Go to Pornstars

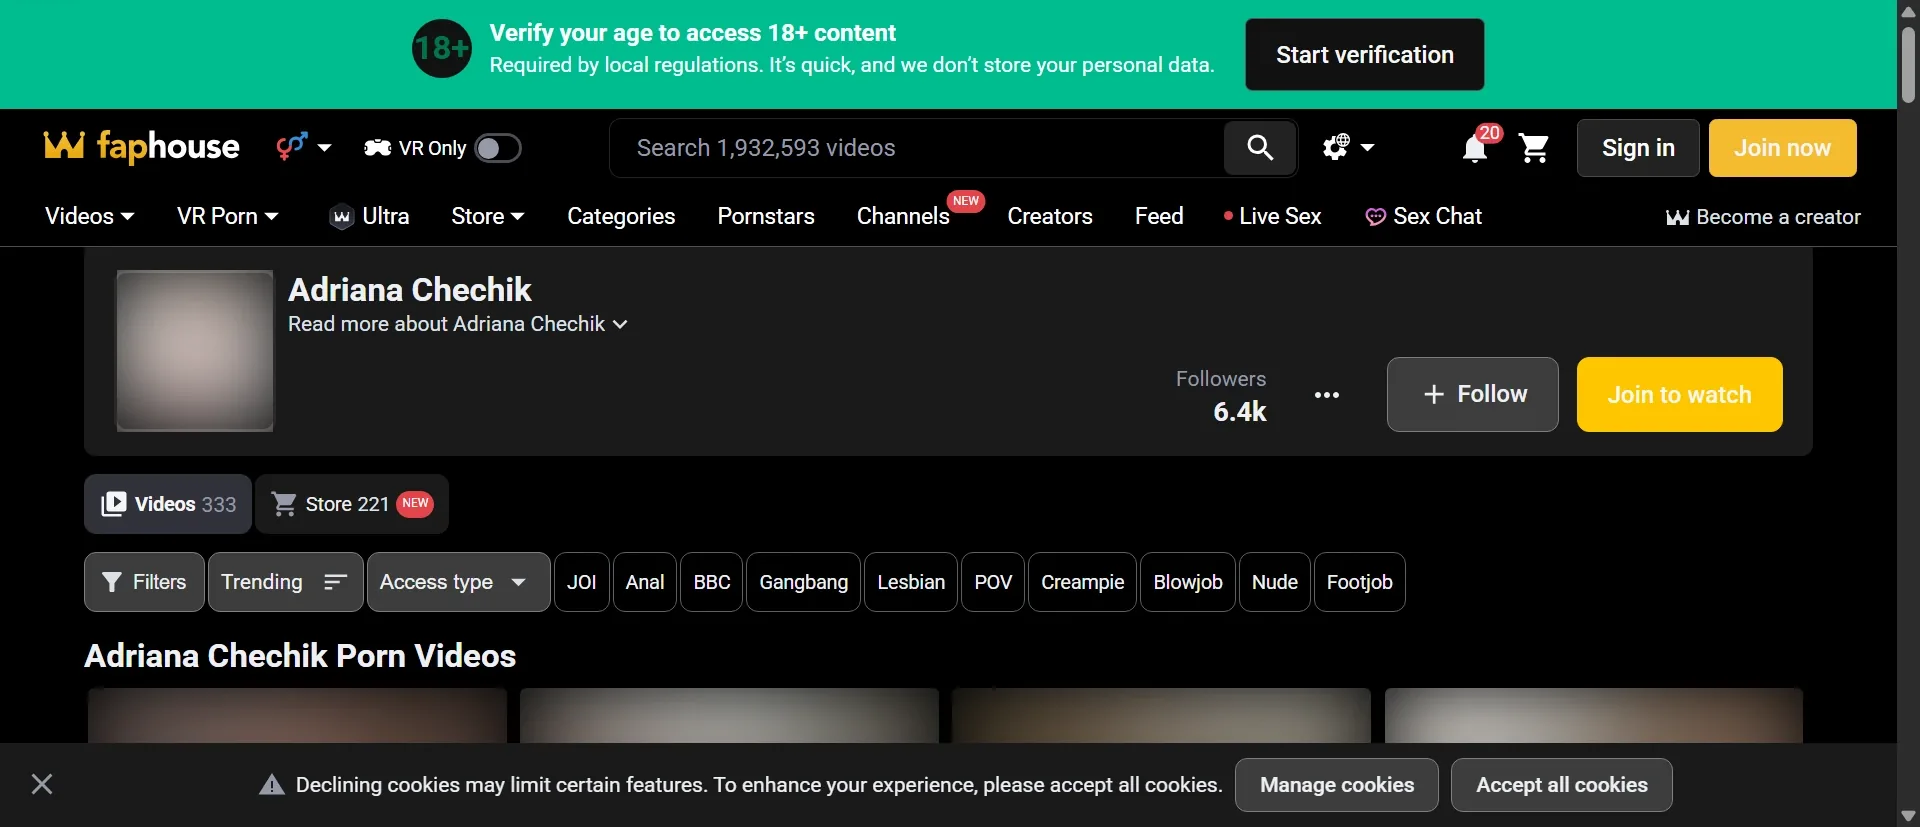[766, 216]
